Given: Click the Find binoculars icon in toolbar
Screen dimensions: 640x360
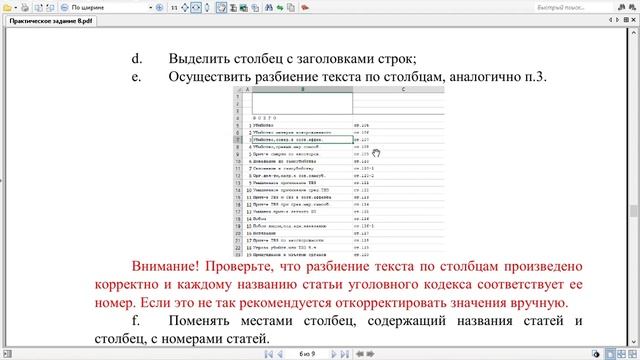Looking at the screenshot, I should 269,7.
